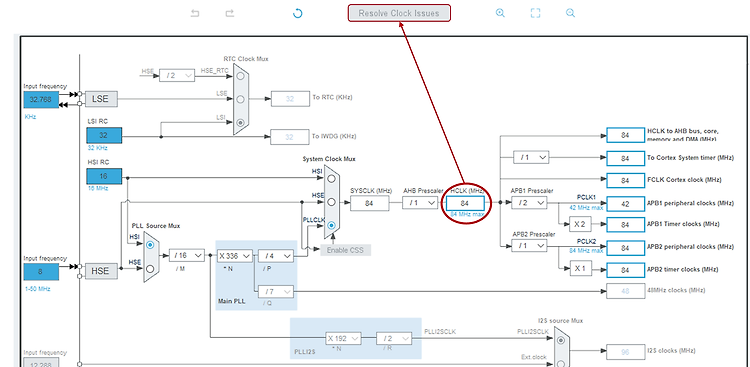This screenshot has width=750, height=367.
Task: Click the APB1 peripheral clocks value 42
Action: point(625,203)
